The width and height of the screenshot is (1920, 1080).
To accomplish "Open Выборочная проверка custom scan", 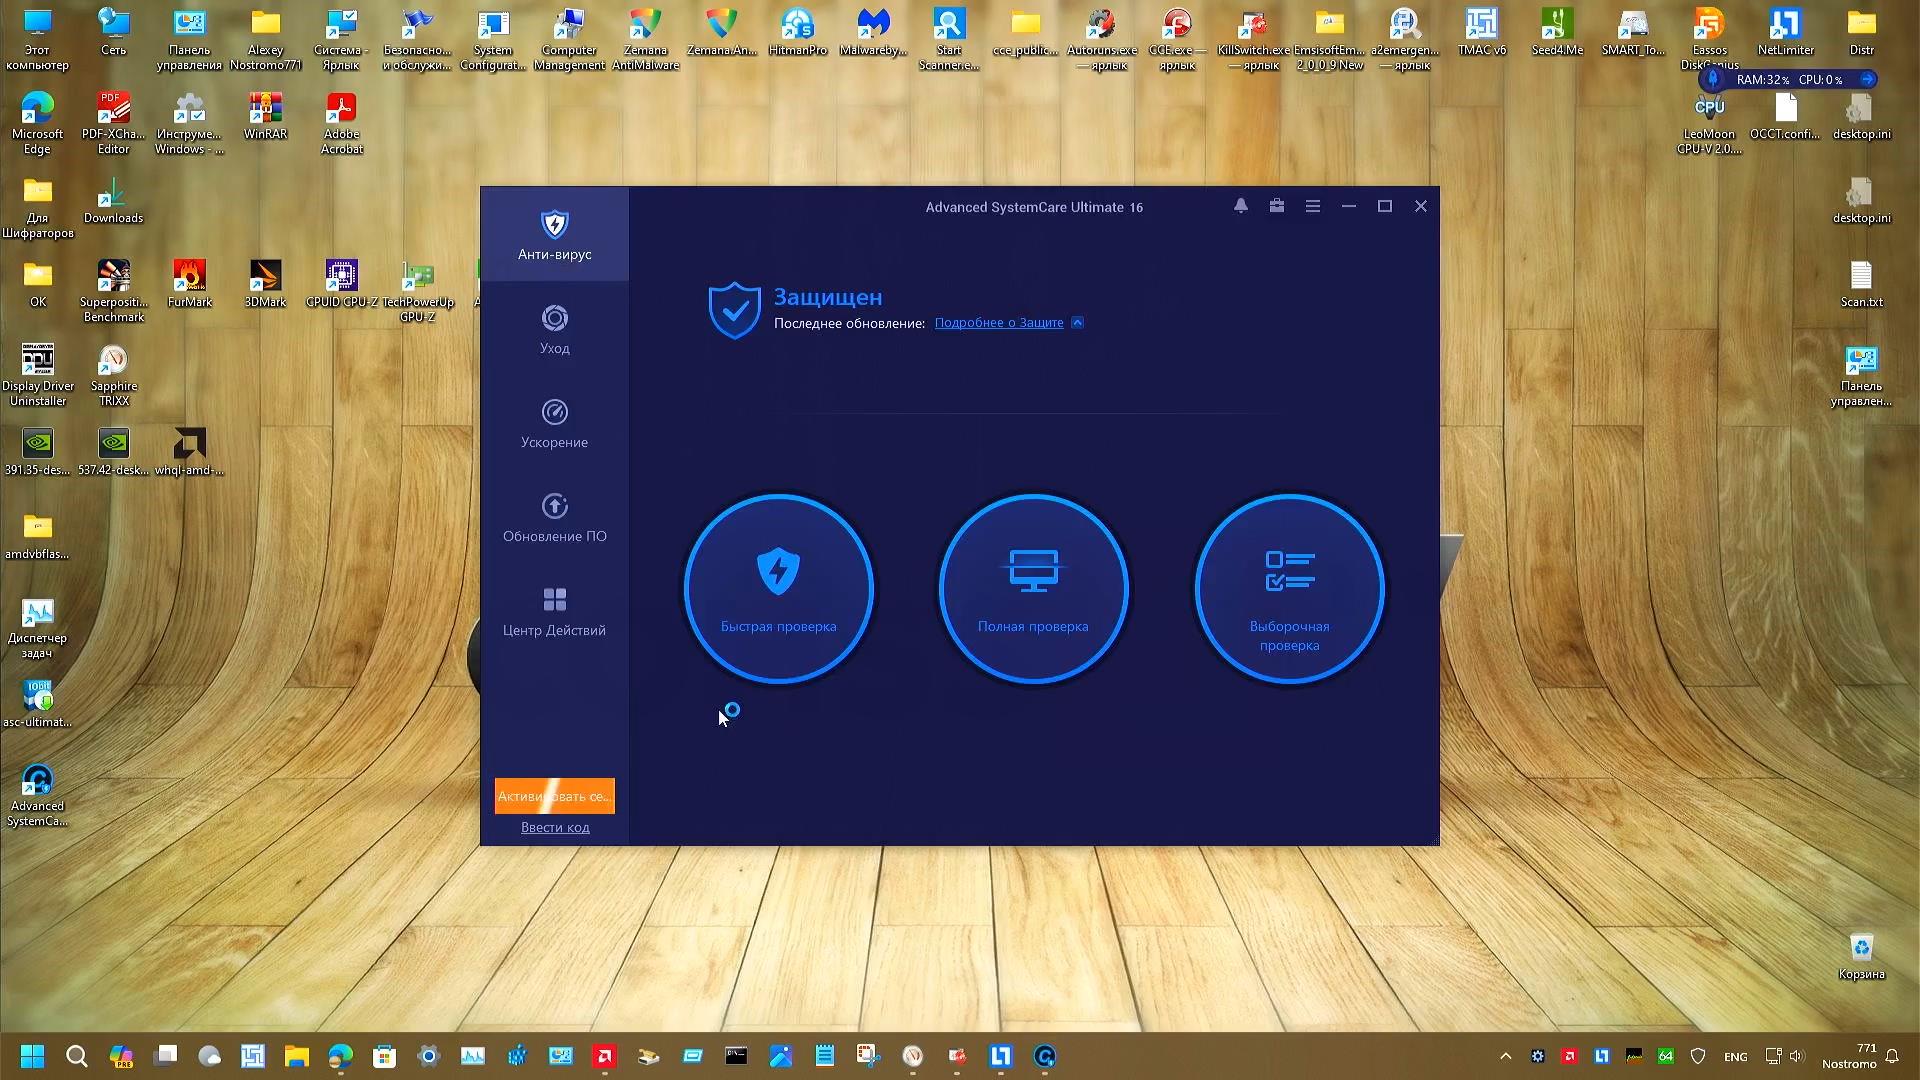I will 1289,588.
